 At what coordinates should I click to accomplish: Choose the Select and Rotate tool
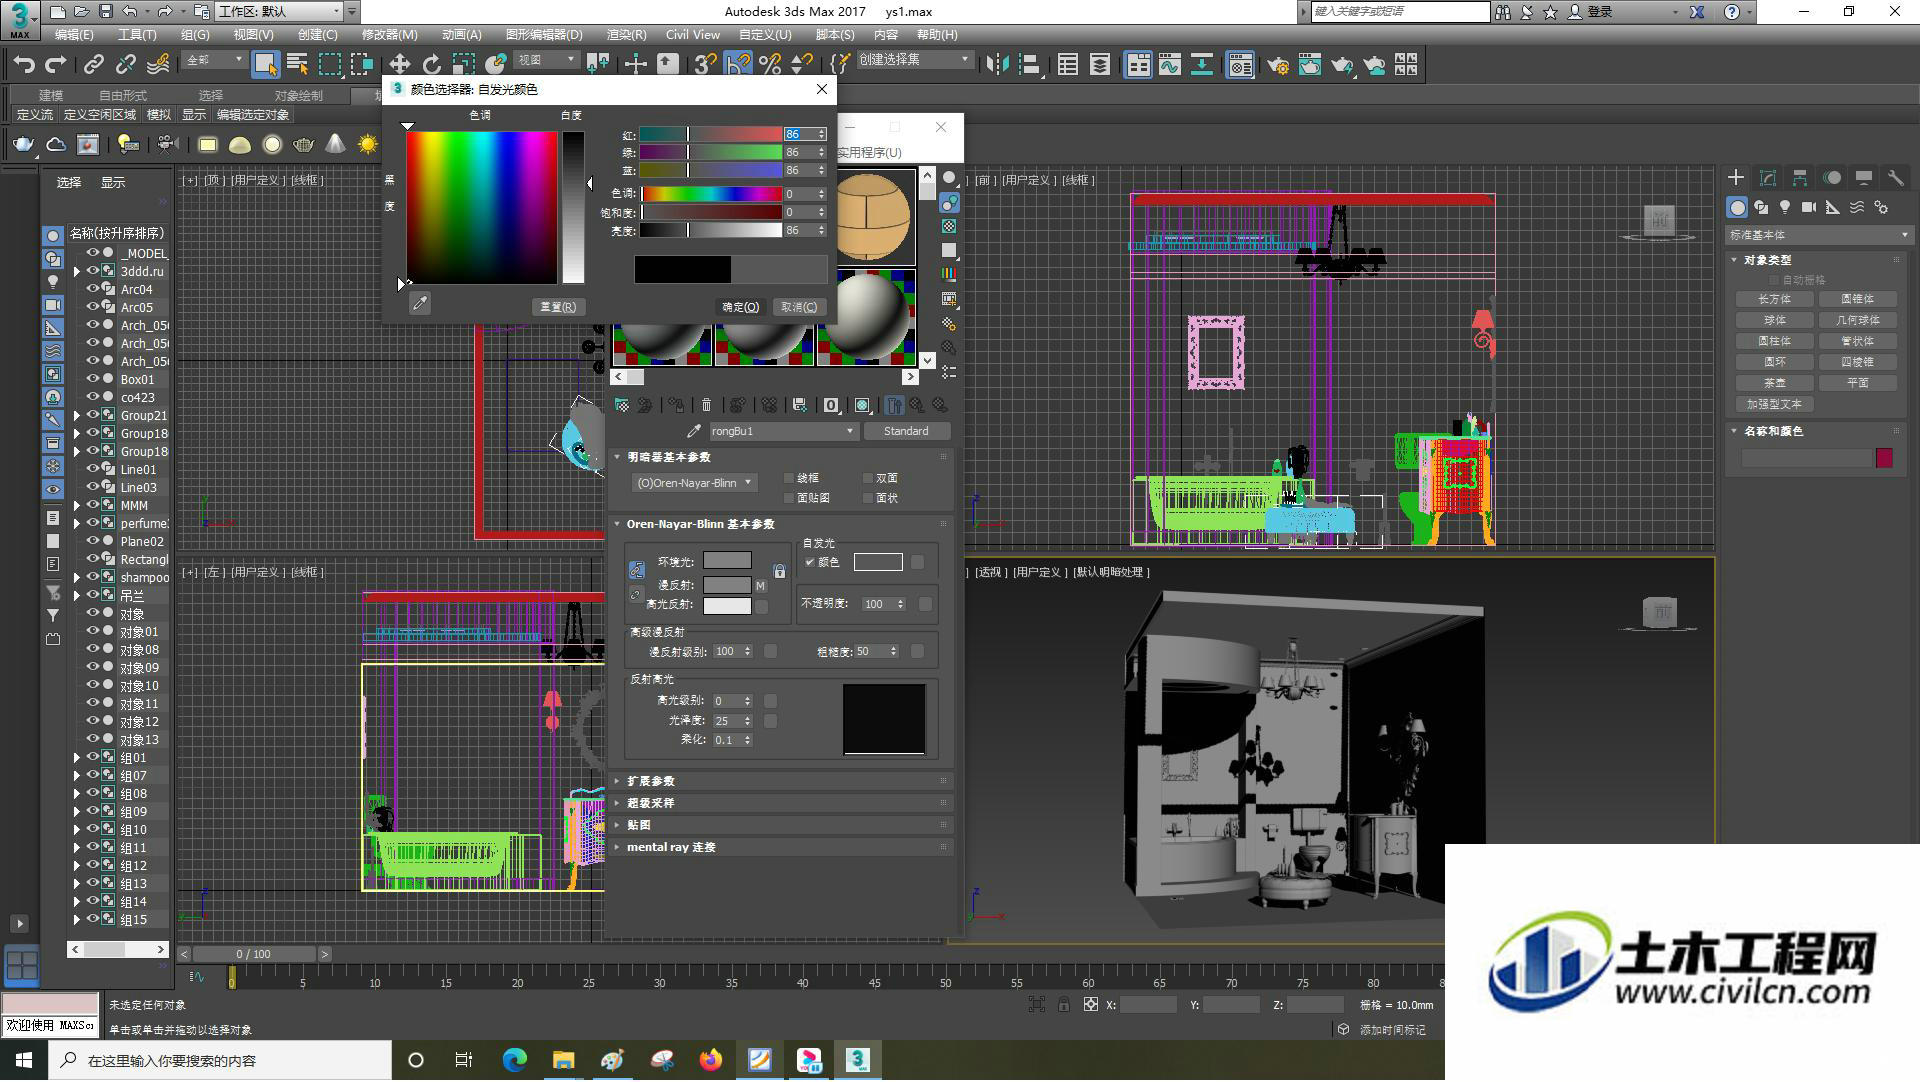coord(431,65)
